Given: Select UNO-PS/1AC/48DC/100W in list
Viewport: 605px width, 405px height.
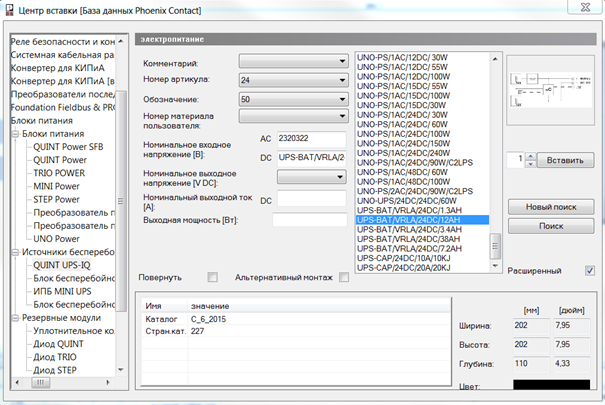Looking at the screenshot, I should coord(404,181).
